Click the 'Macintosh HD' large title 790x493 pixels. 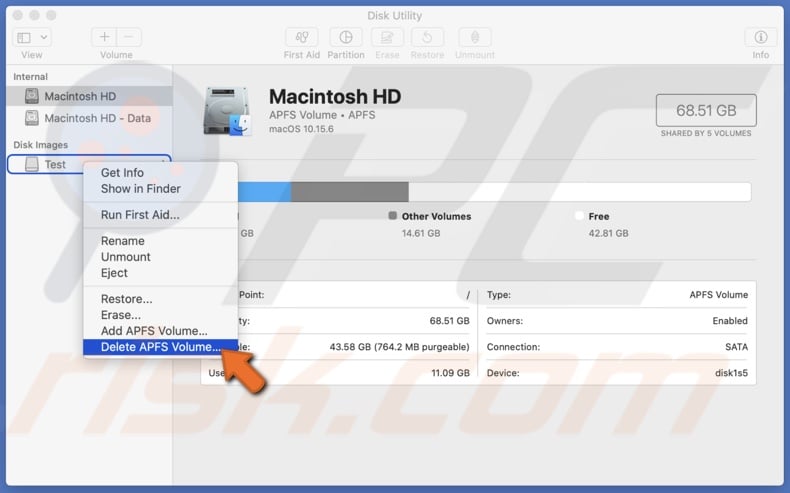pos(335,97)
